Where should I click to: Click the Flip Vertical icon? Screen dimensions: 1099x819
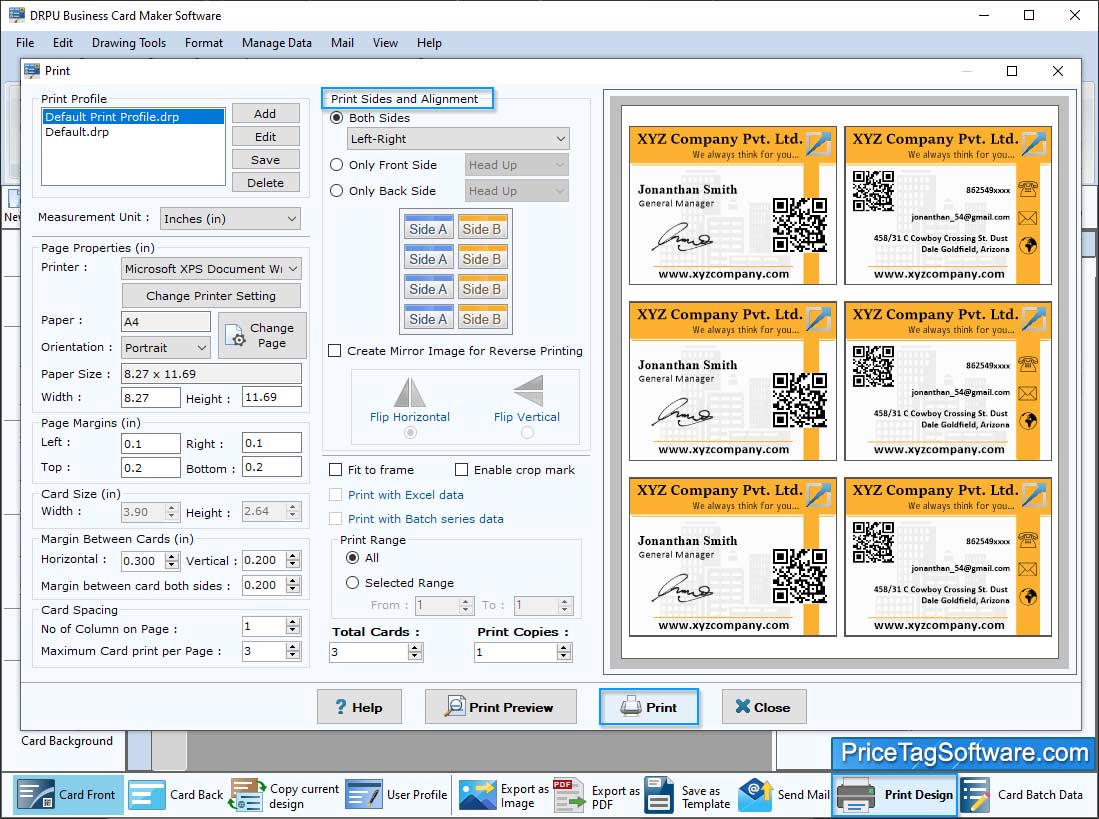click(x=528, y=390)
